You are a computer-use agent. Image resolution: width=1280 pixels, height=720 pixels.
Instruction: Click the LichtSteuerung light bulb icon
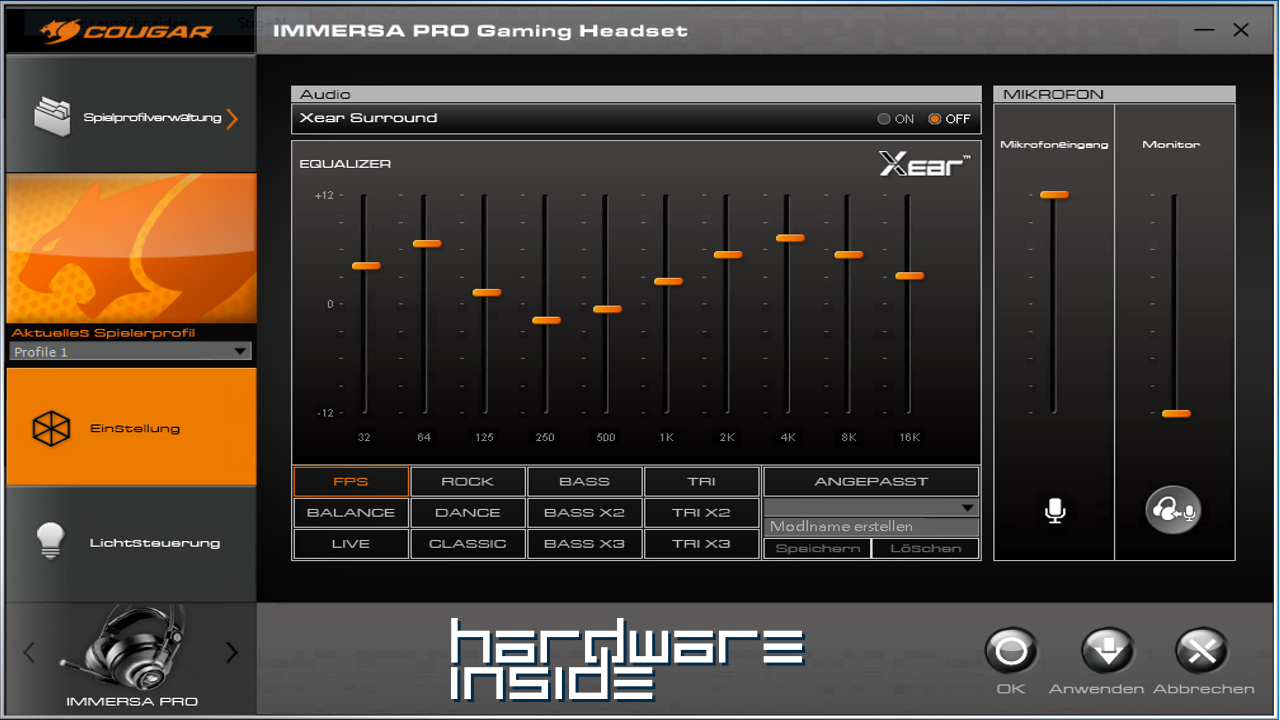[x=50, y=541]
